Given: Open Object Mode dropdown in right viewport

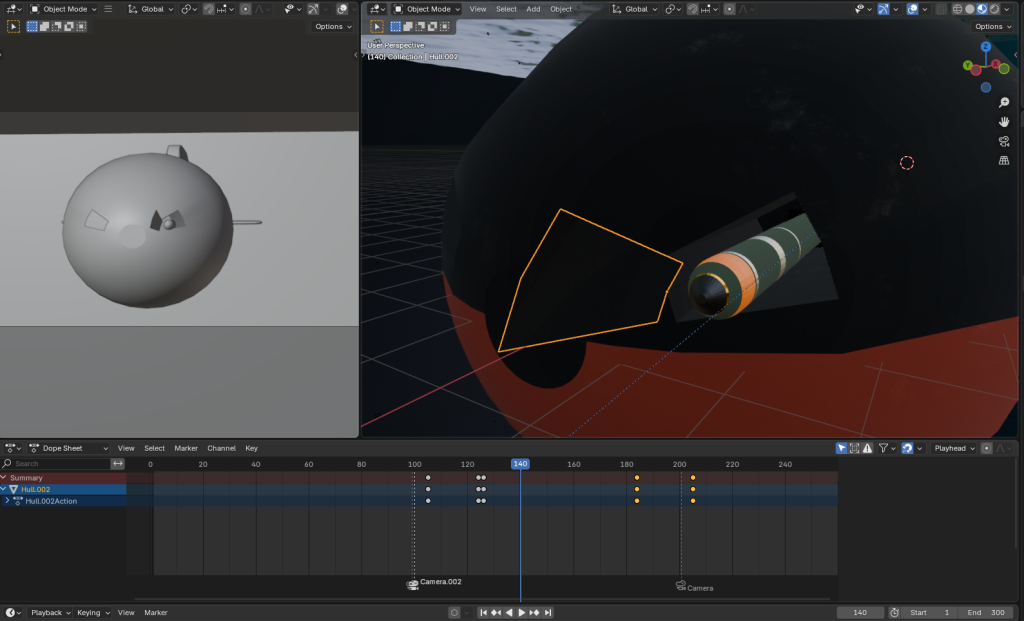Looking at the screenshot, I should coord(427,9).
